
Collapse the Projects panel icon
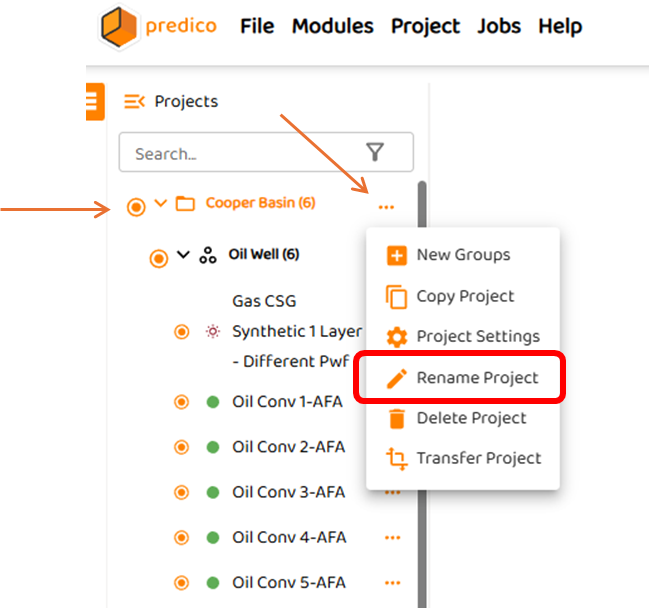[134, 101]
